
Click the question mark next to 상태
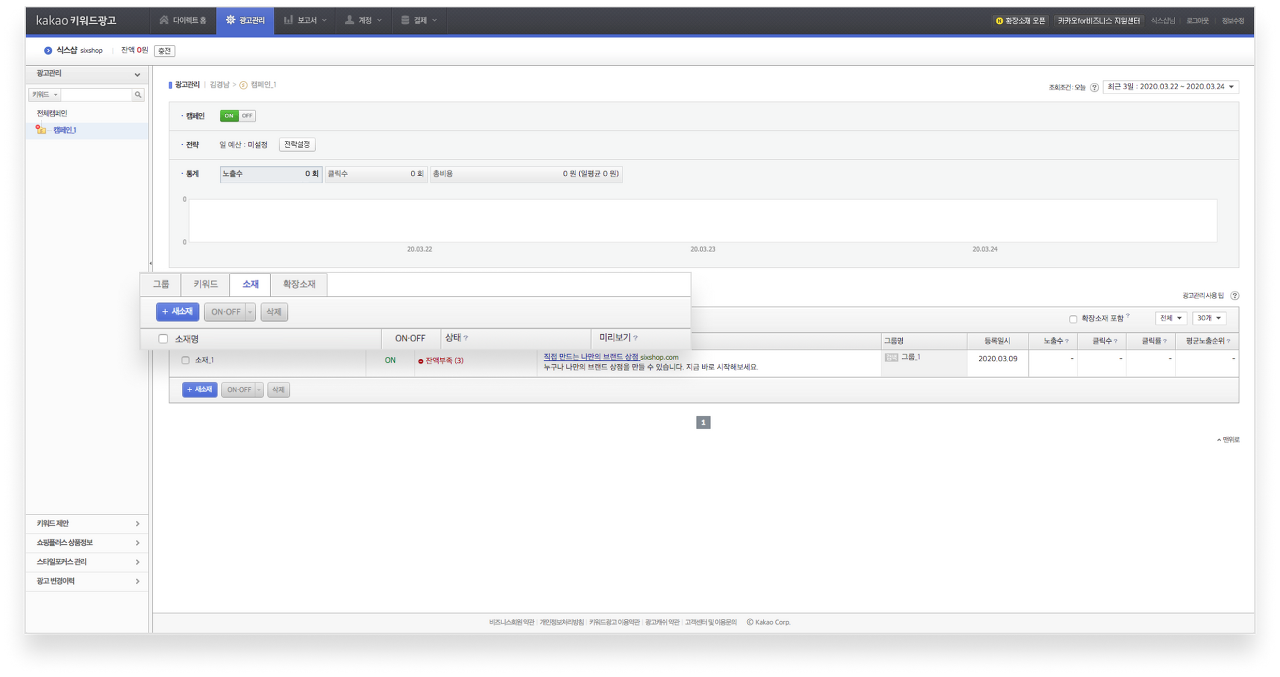pyautogui.click(x=466, y=338)
